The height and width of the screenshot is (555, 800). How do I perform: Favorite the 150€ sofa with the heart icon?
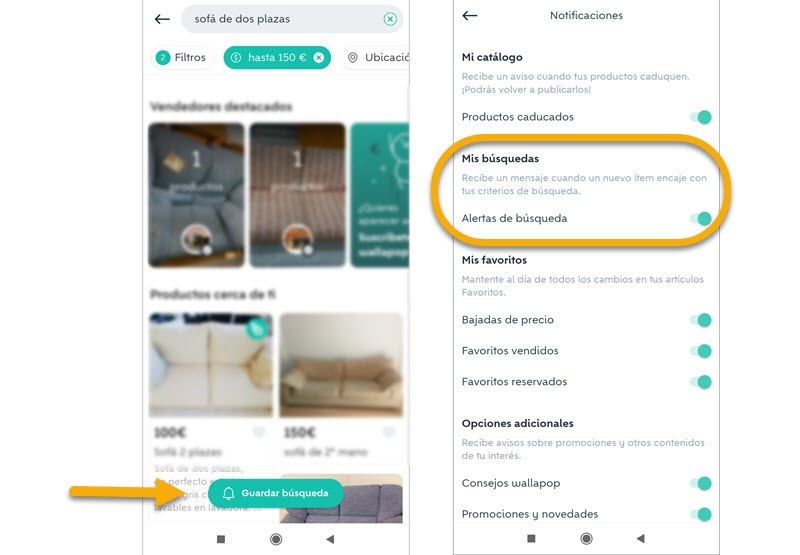389,432
